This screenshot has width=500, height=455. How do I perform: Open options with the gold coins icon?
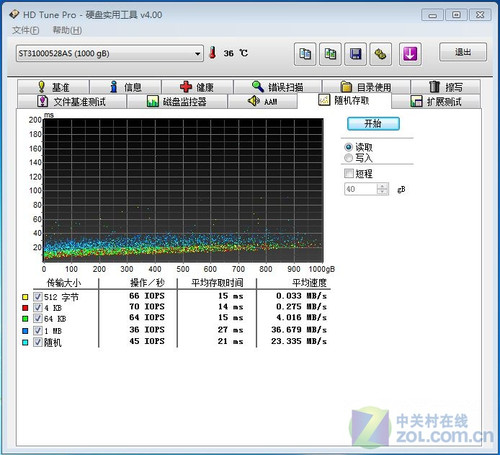[380, 54]
